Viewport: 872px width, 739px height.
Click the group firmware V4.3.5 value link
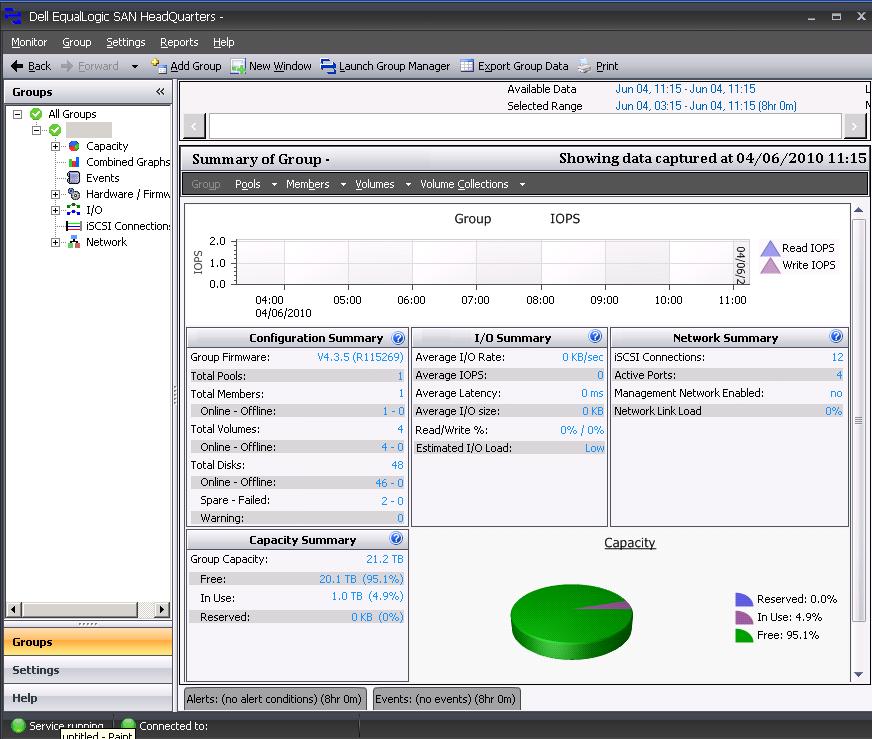tap(360, 357)
